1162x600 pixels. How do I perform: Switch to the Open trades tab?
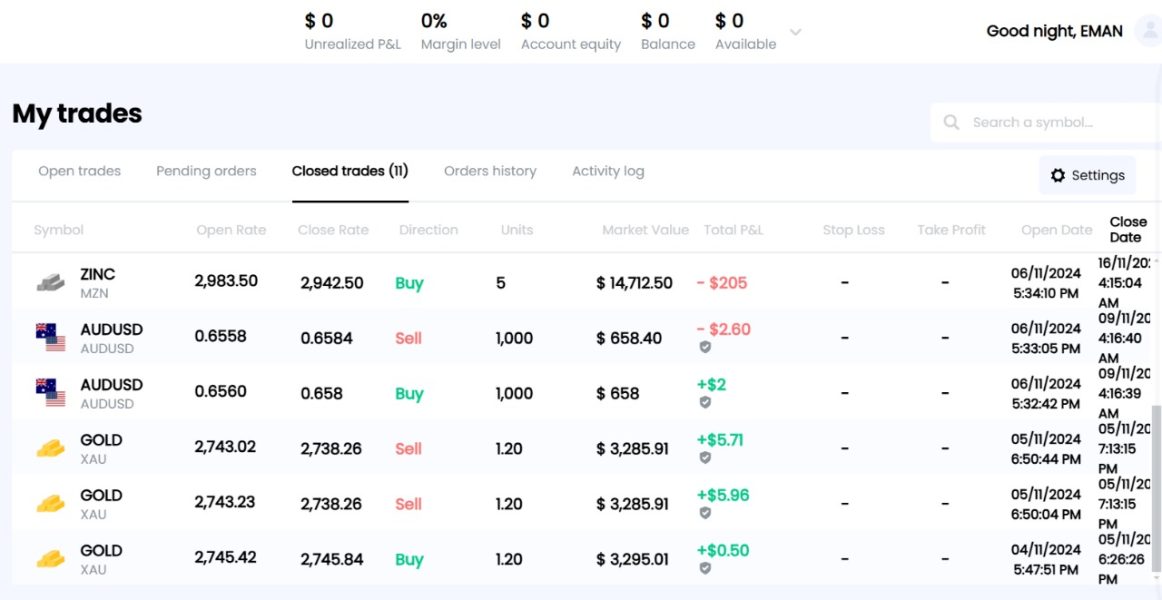tap(79, 171)
